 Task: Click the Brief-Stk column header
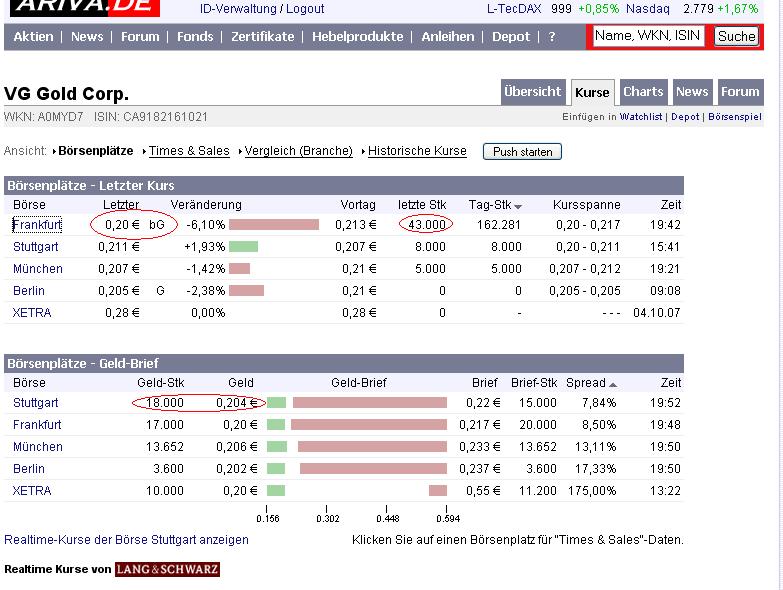pos(534,382)
